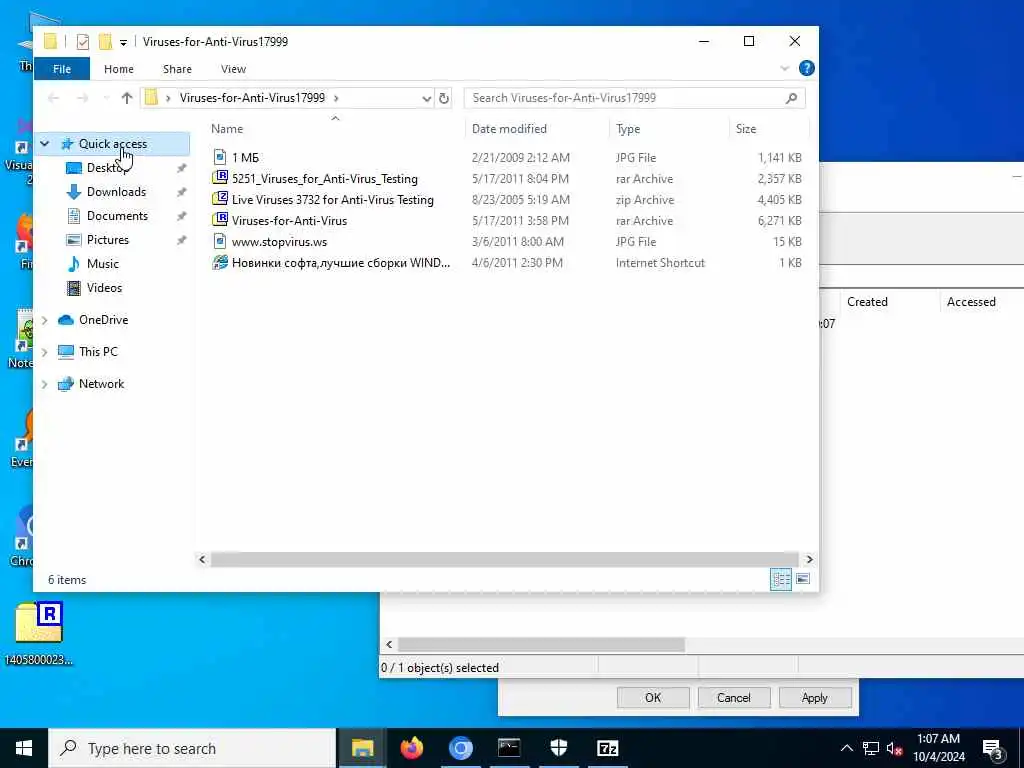Click the file list scroll right arrow
Image resolution: width=1024 pixels, height=768 pixels.
point(809,560)
